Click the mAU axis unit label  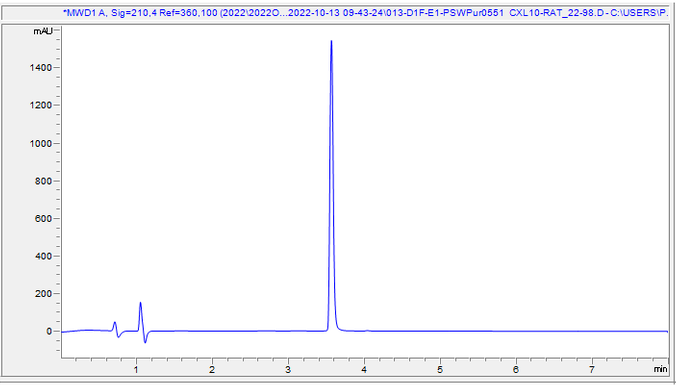click(x=43, y=31)
